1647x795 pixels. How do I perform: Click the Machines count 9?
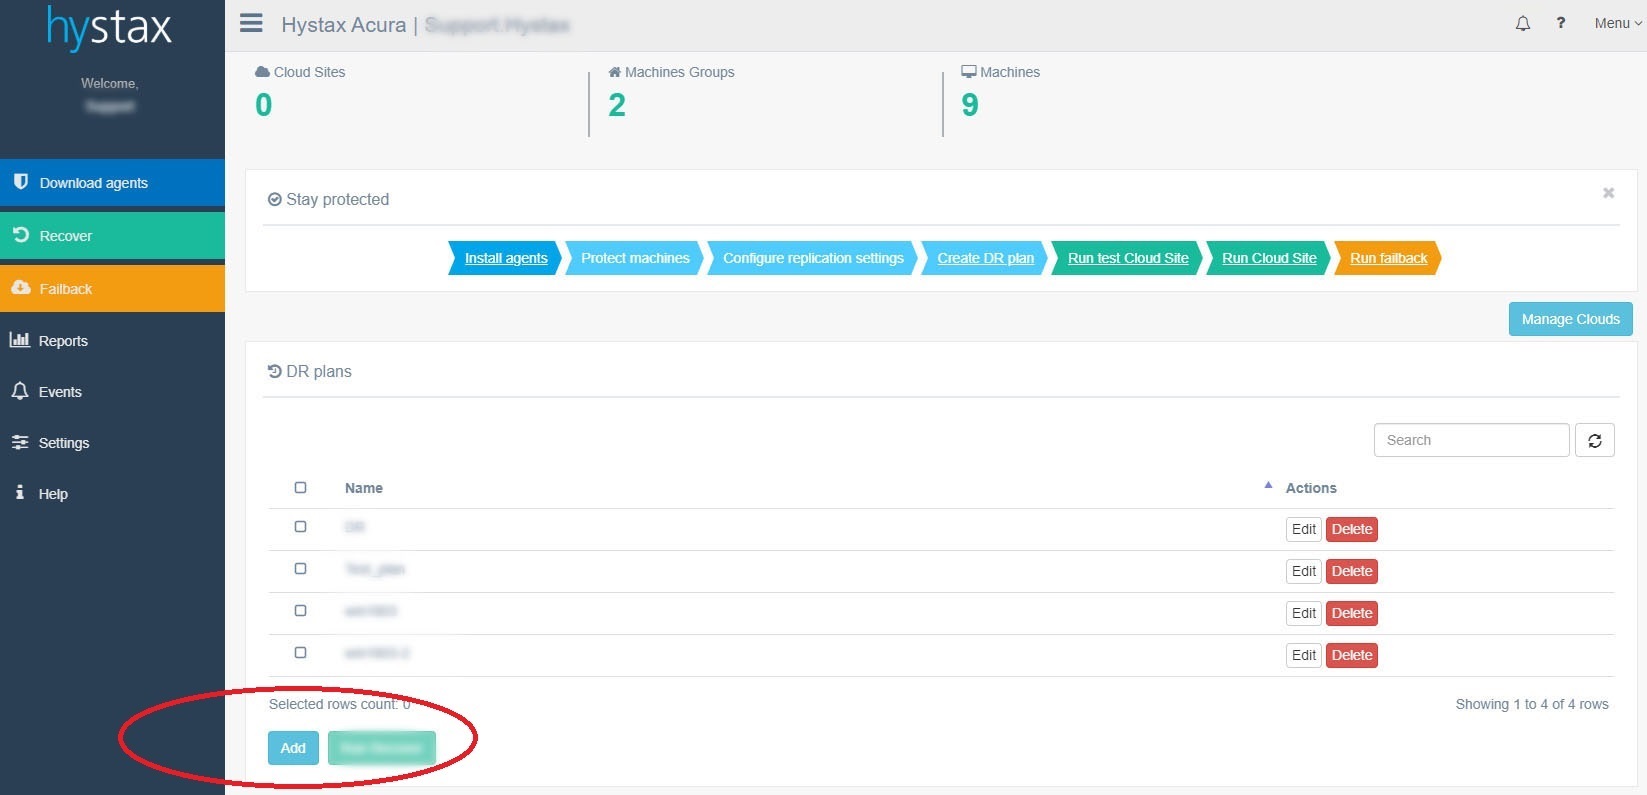click(970, 105)
